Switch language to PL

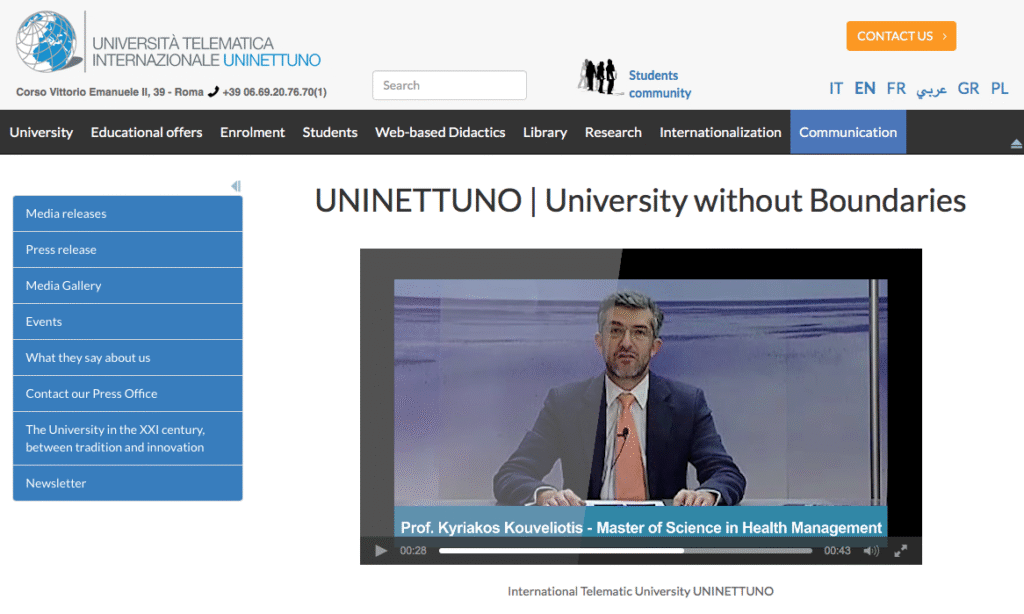[999, 88]
